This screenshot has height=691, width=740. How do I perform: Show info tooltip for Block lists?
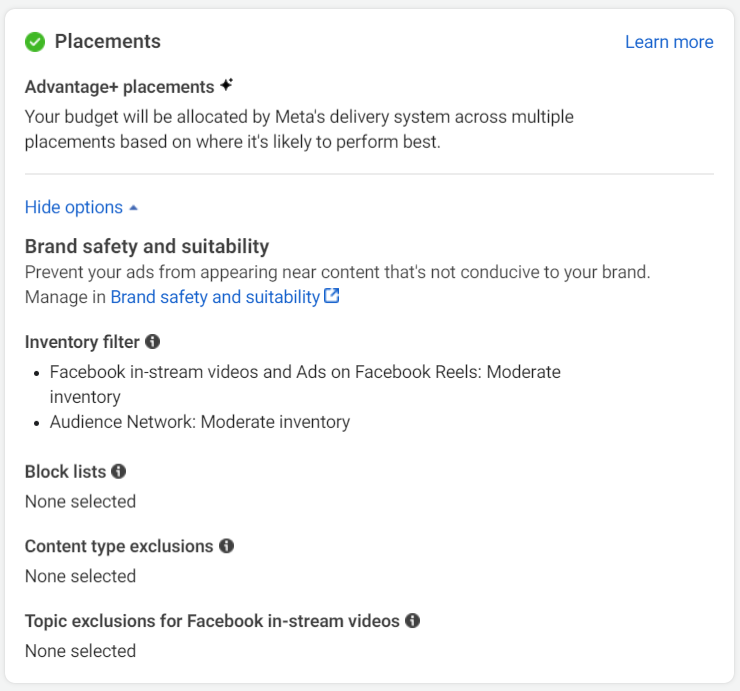[x=119, y=470]
